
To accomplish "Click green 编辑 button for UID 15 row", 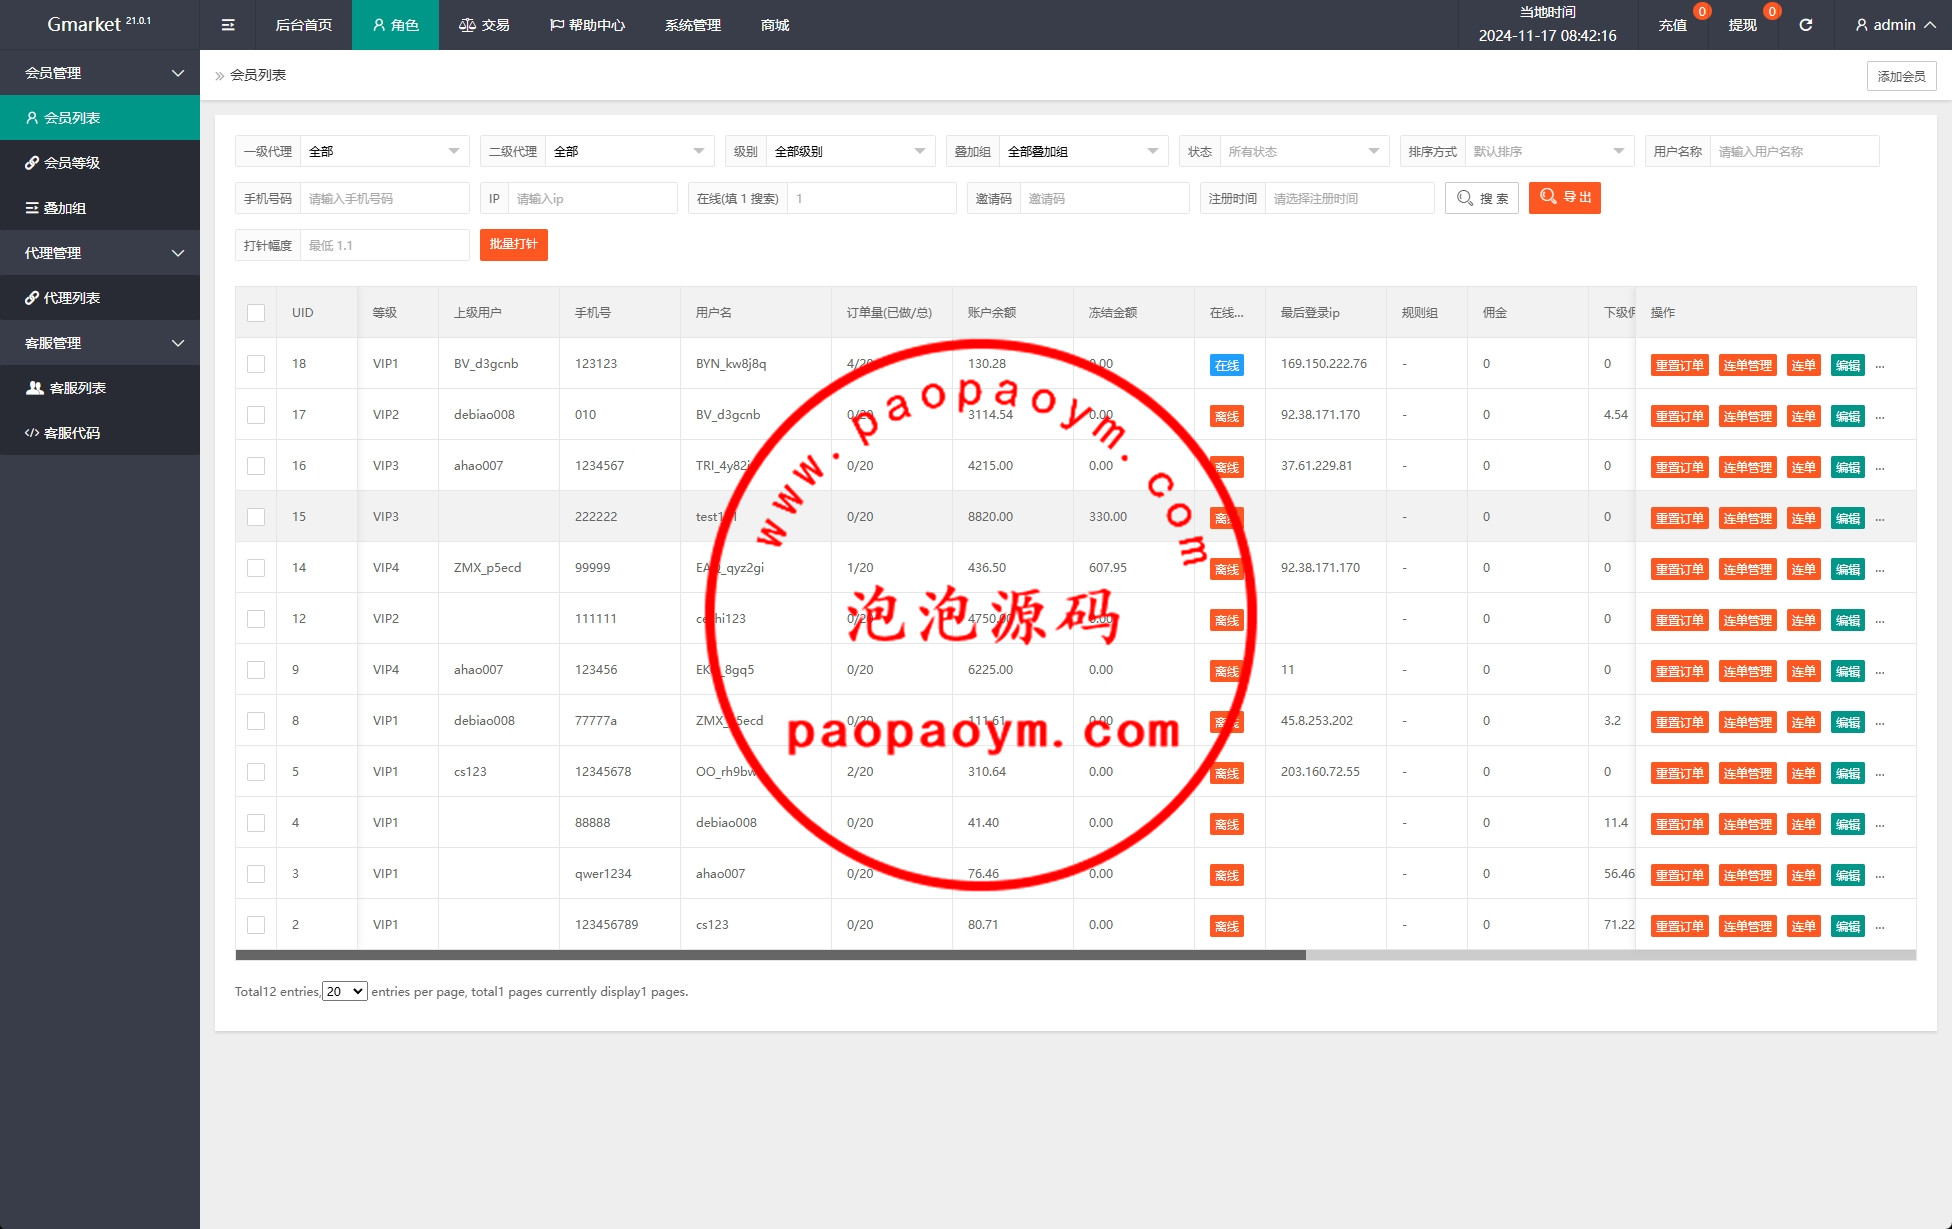I will coord(1848,518).
